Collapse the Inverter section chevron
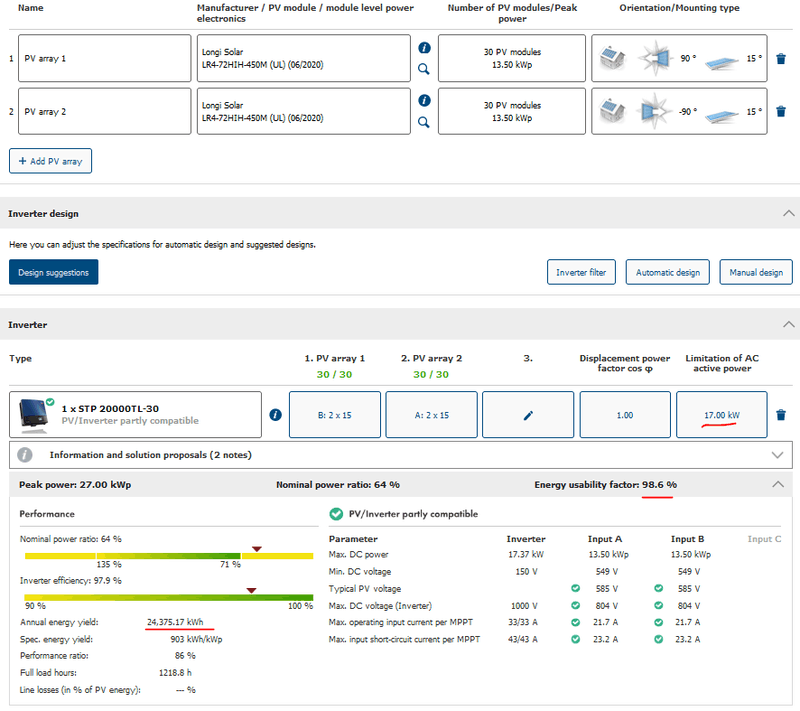Viewport: 800px width, 711px height. click(x=788, y=325)
